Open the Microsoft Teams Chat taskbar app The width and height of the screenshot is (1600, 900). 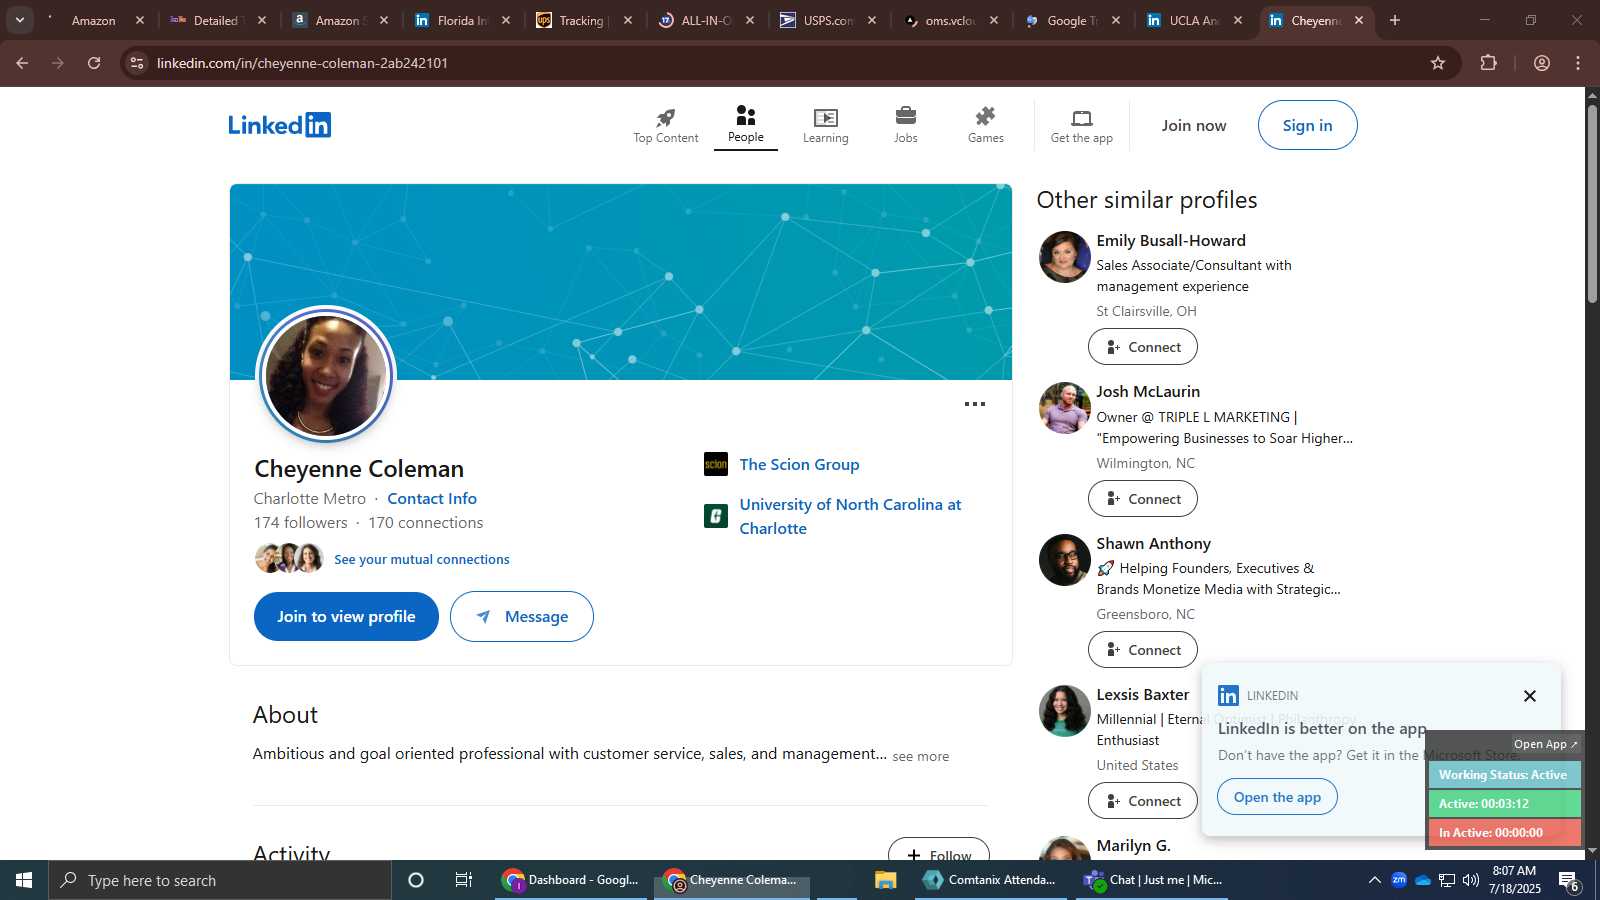pyautogui.click(x=1153, y=880)
